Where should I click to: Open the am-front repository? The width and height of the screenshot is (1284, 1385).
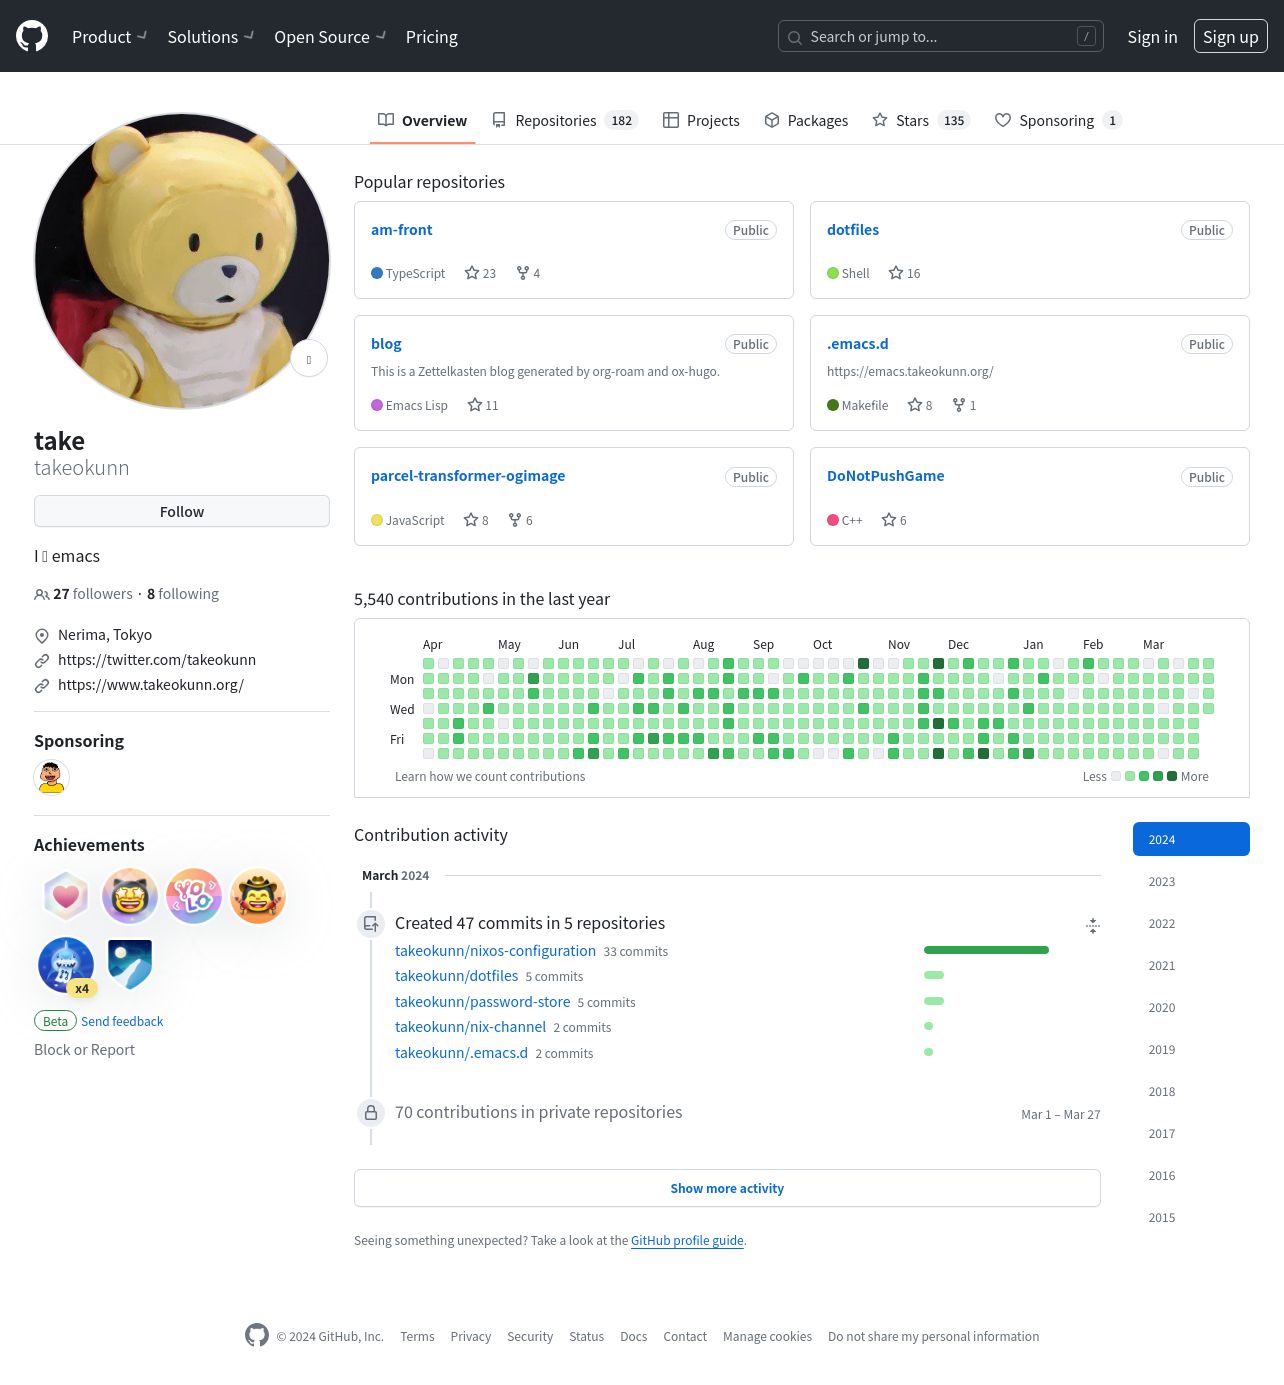pyautogui.click(x=402, y=230)
